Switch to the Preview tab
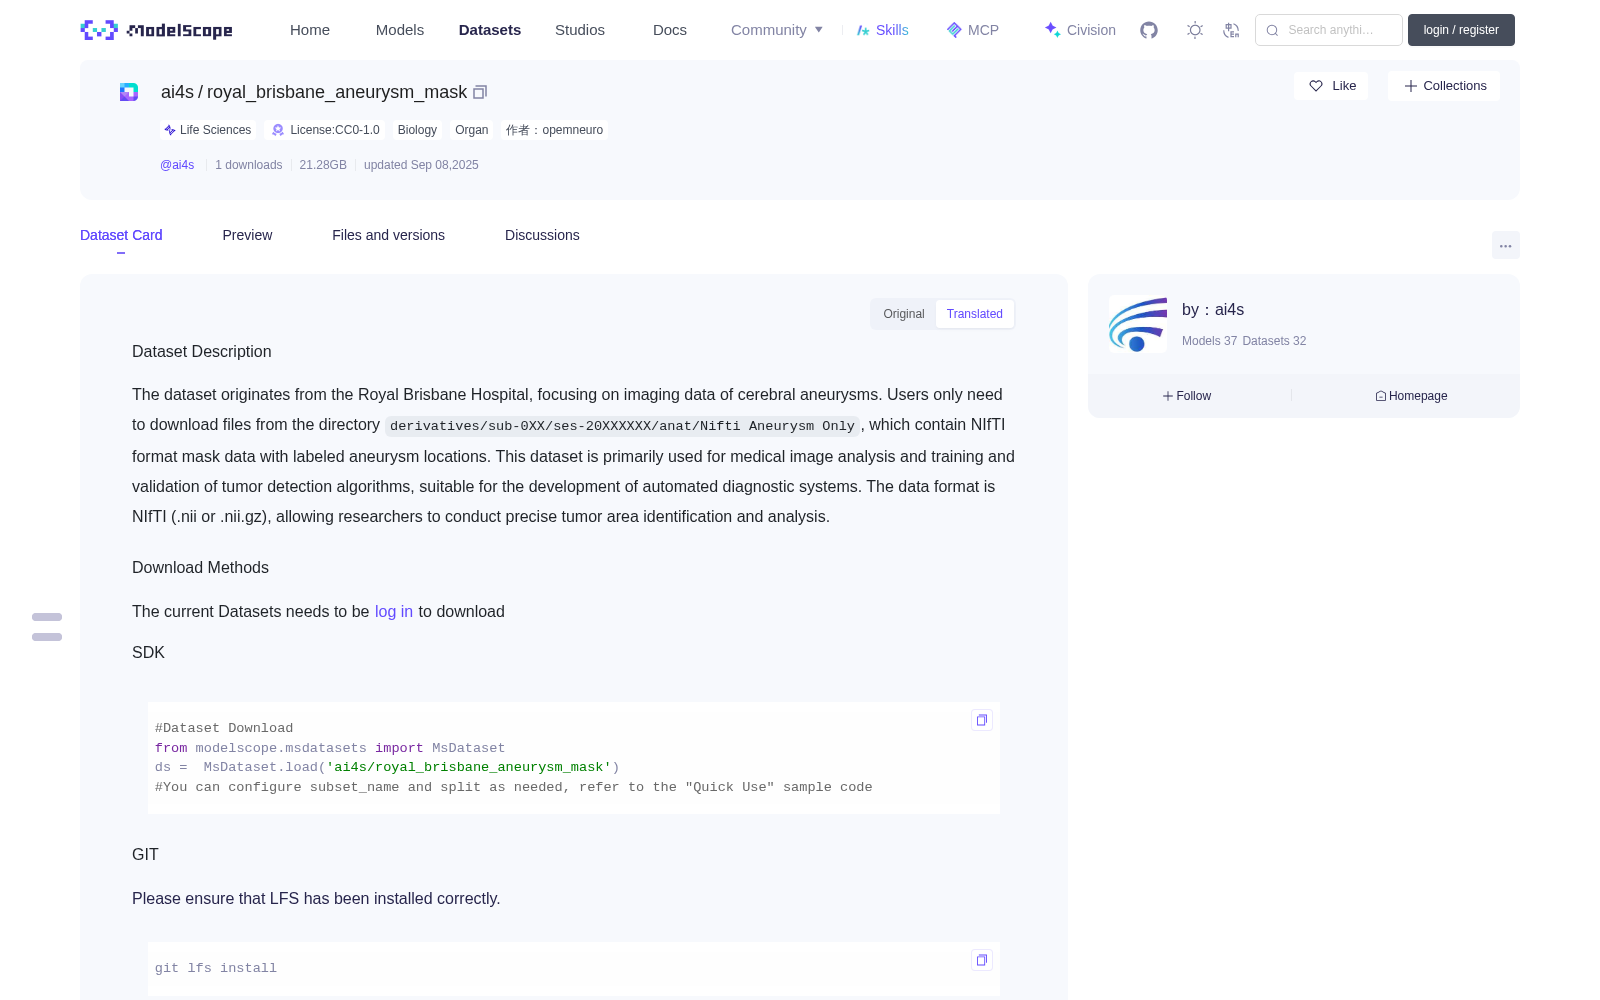1600x1000 pixels. point(247,235)
